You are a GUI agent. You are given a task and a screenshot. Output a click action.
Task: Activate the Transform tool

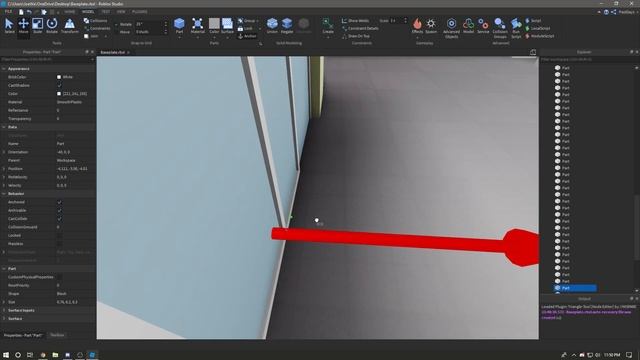(x=70, y=26)
